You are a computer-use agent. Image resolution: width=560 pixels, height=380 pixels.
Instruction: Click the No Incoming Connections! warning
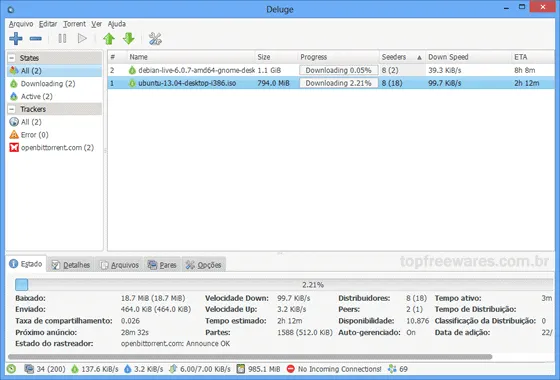click(x=334, y=369)
